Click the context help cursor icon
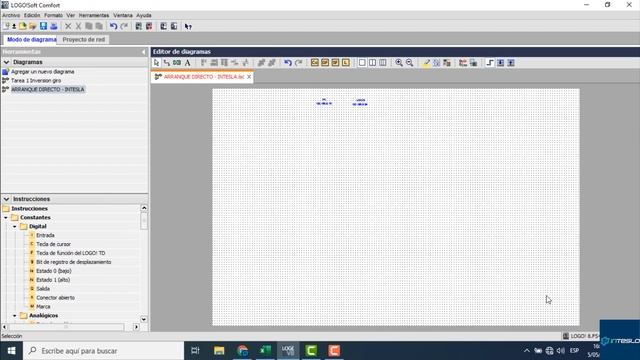The height and width of the screenshot is (360, 640). coord(188,27)
